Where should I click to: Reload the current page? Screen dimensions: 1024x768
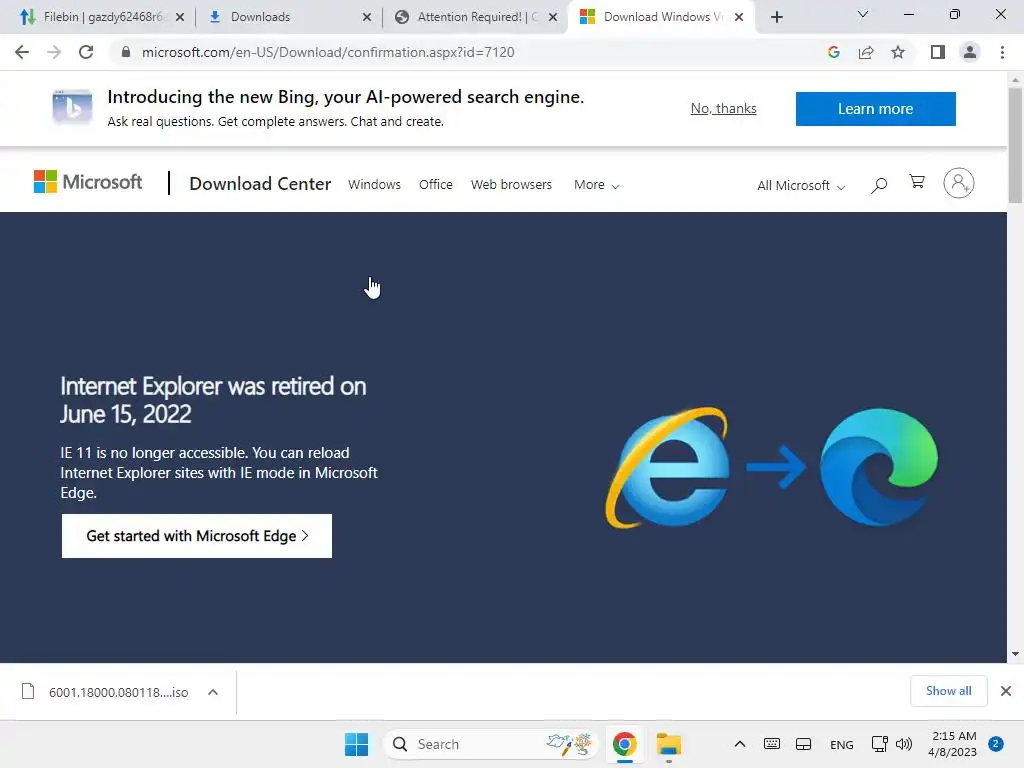tap(86, 52)
